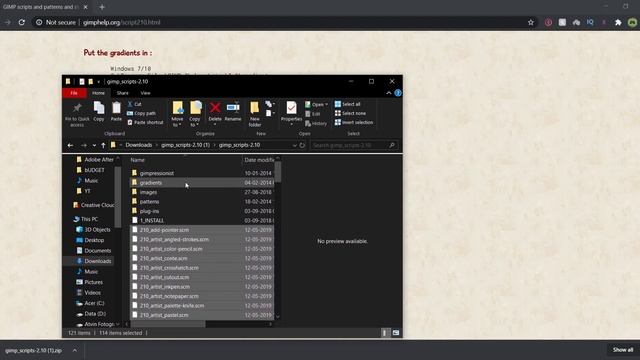Click the Edit command in Open group
This screenshot has height=360, width=640.
[x=313, y=114]
